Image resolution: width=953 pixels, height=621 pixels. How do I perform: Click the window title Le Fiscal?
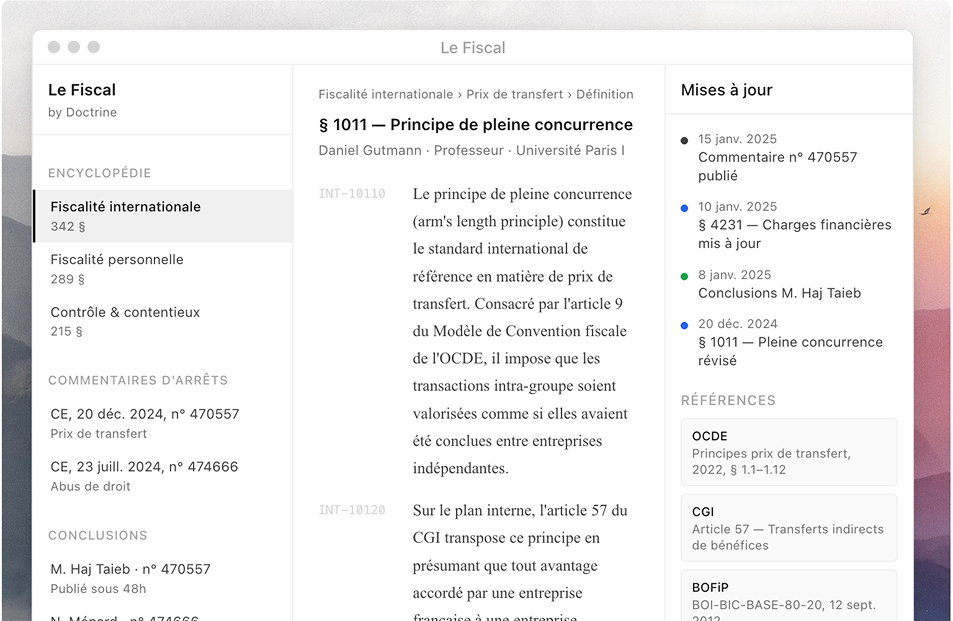tap(473, 47)
